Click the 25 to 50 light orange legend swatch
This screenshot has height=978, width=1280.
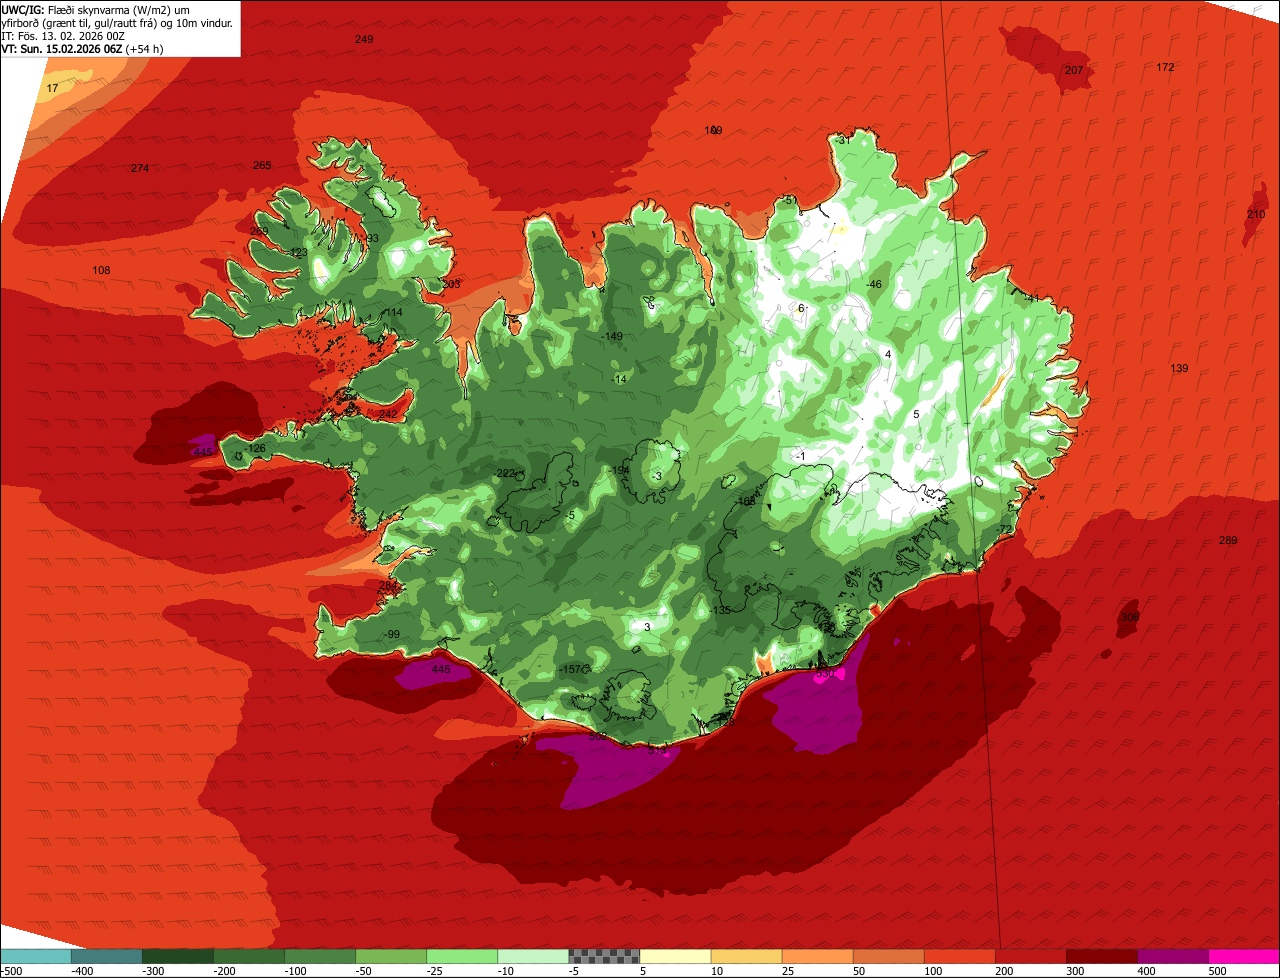818,956
